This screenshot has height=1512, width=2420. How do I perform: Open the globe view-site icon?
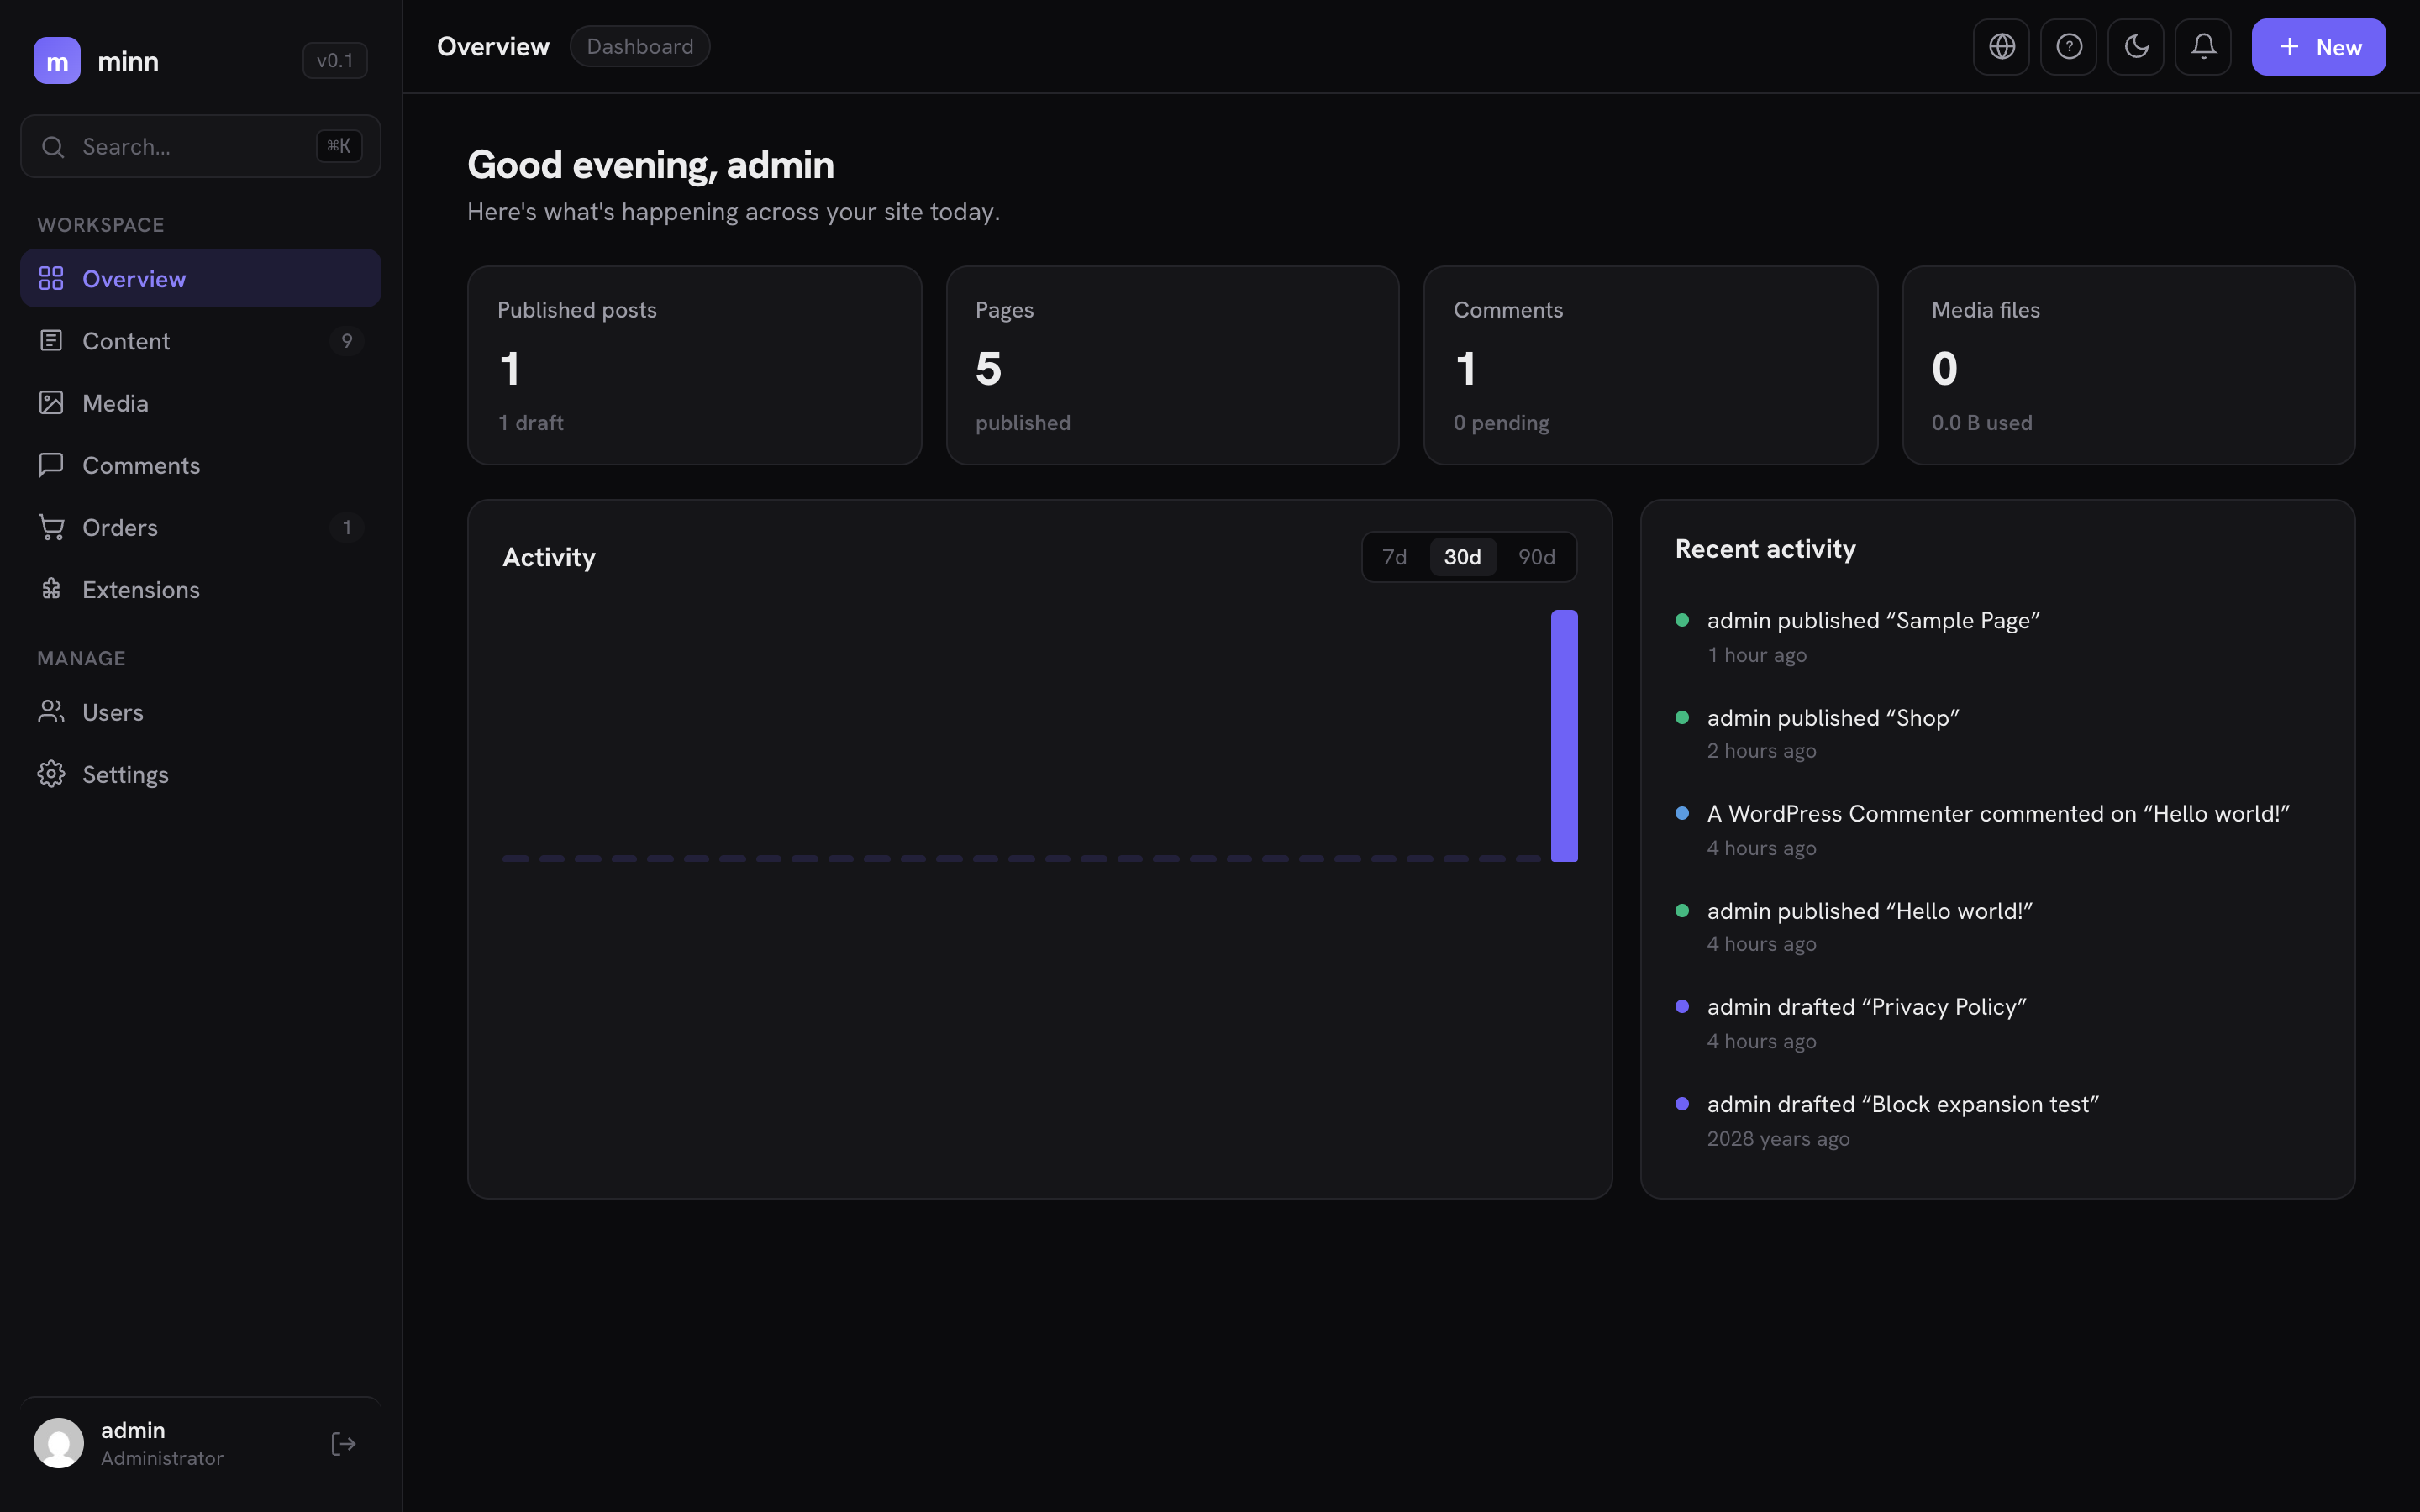[x=2001, y=46]
